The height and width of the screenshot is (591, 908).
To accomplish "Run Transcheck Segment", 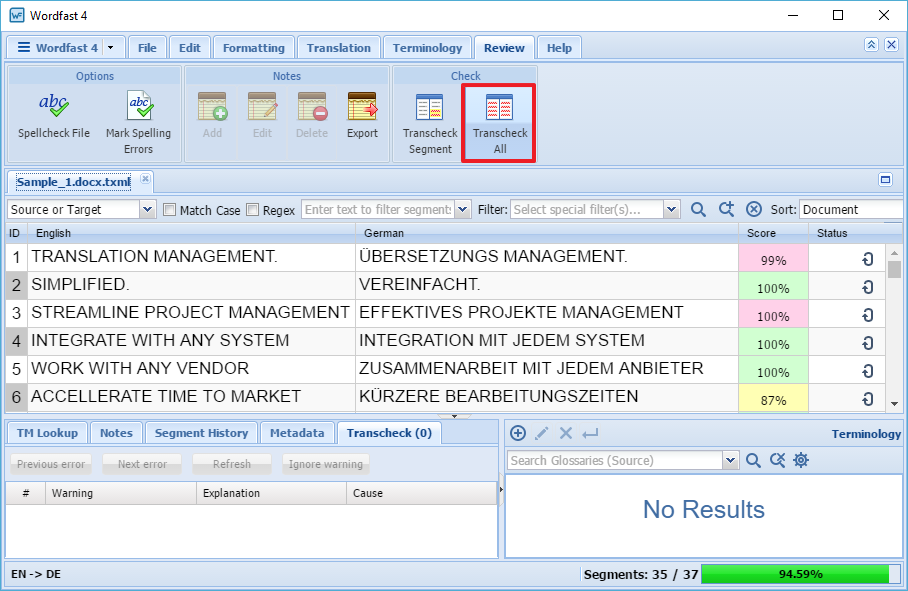I will (x=430, y=123).
